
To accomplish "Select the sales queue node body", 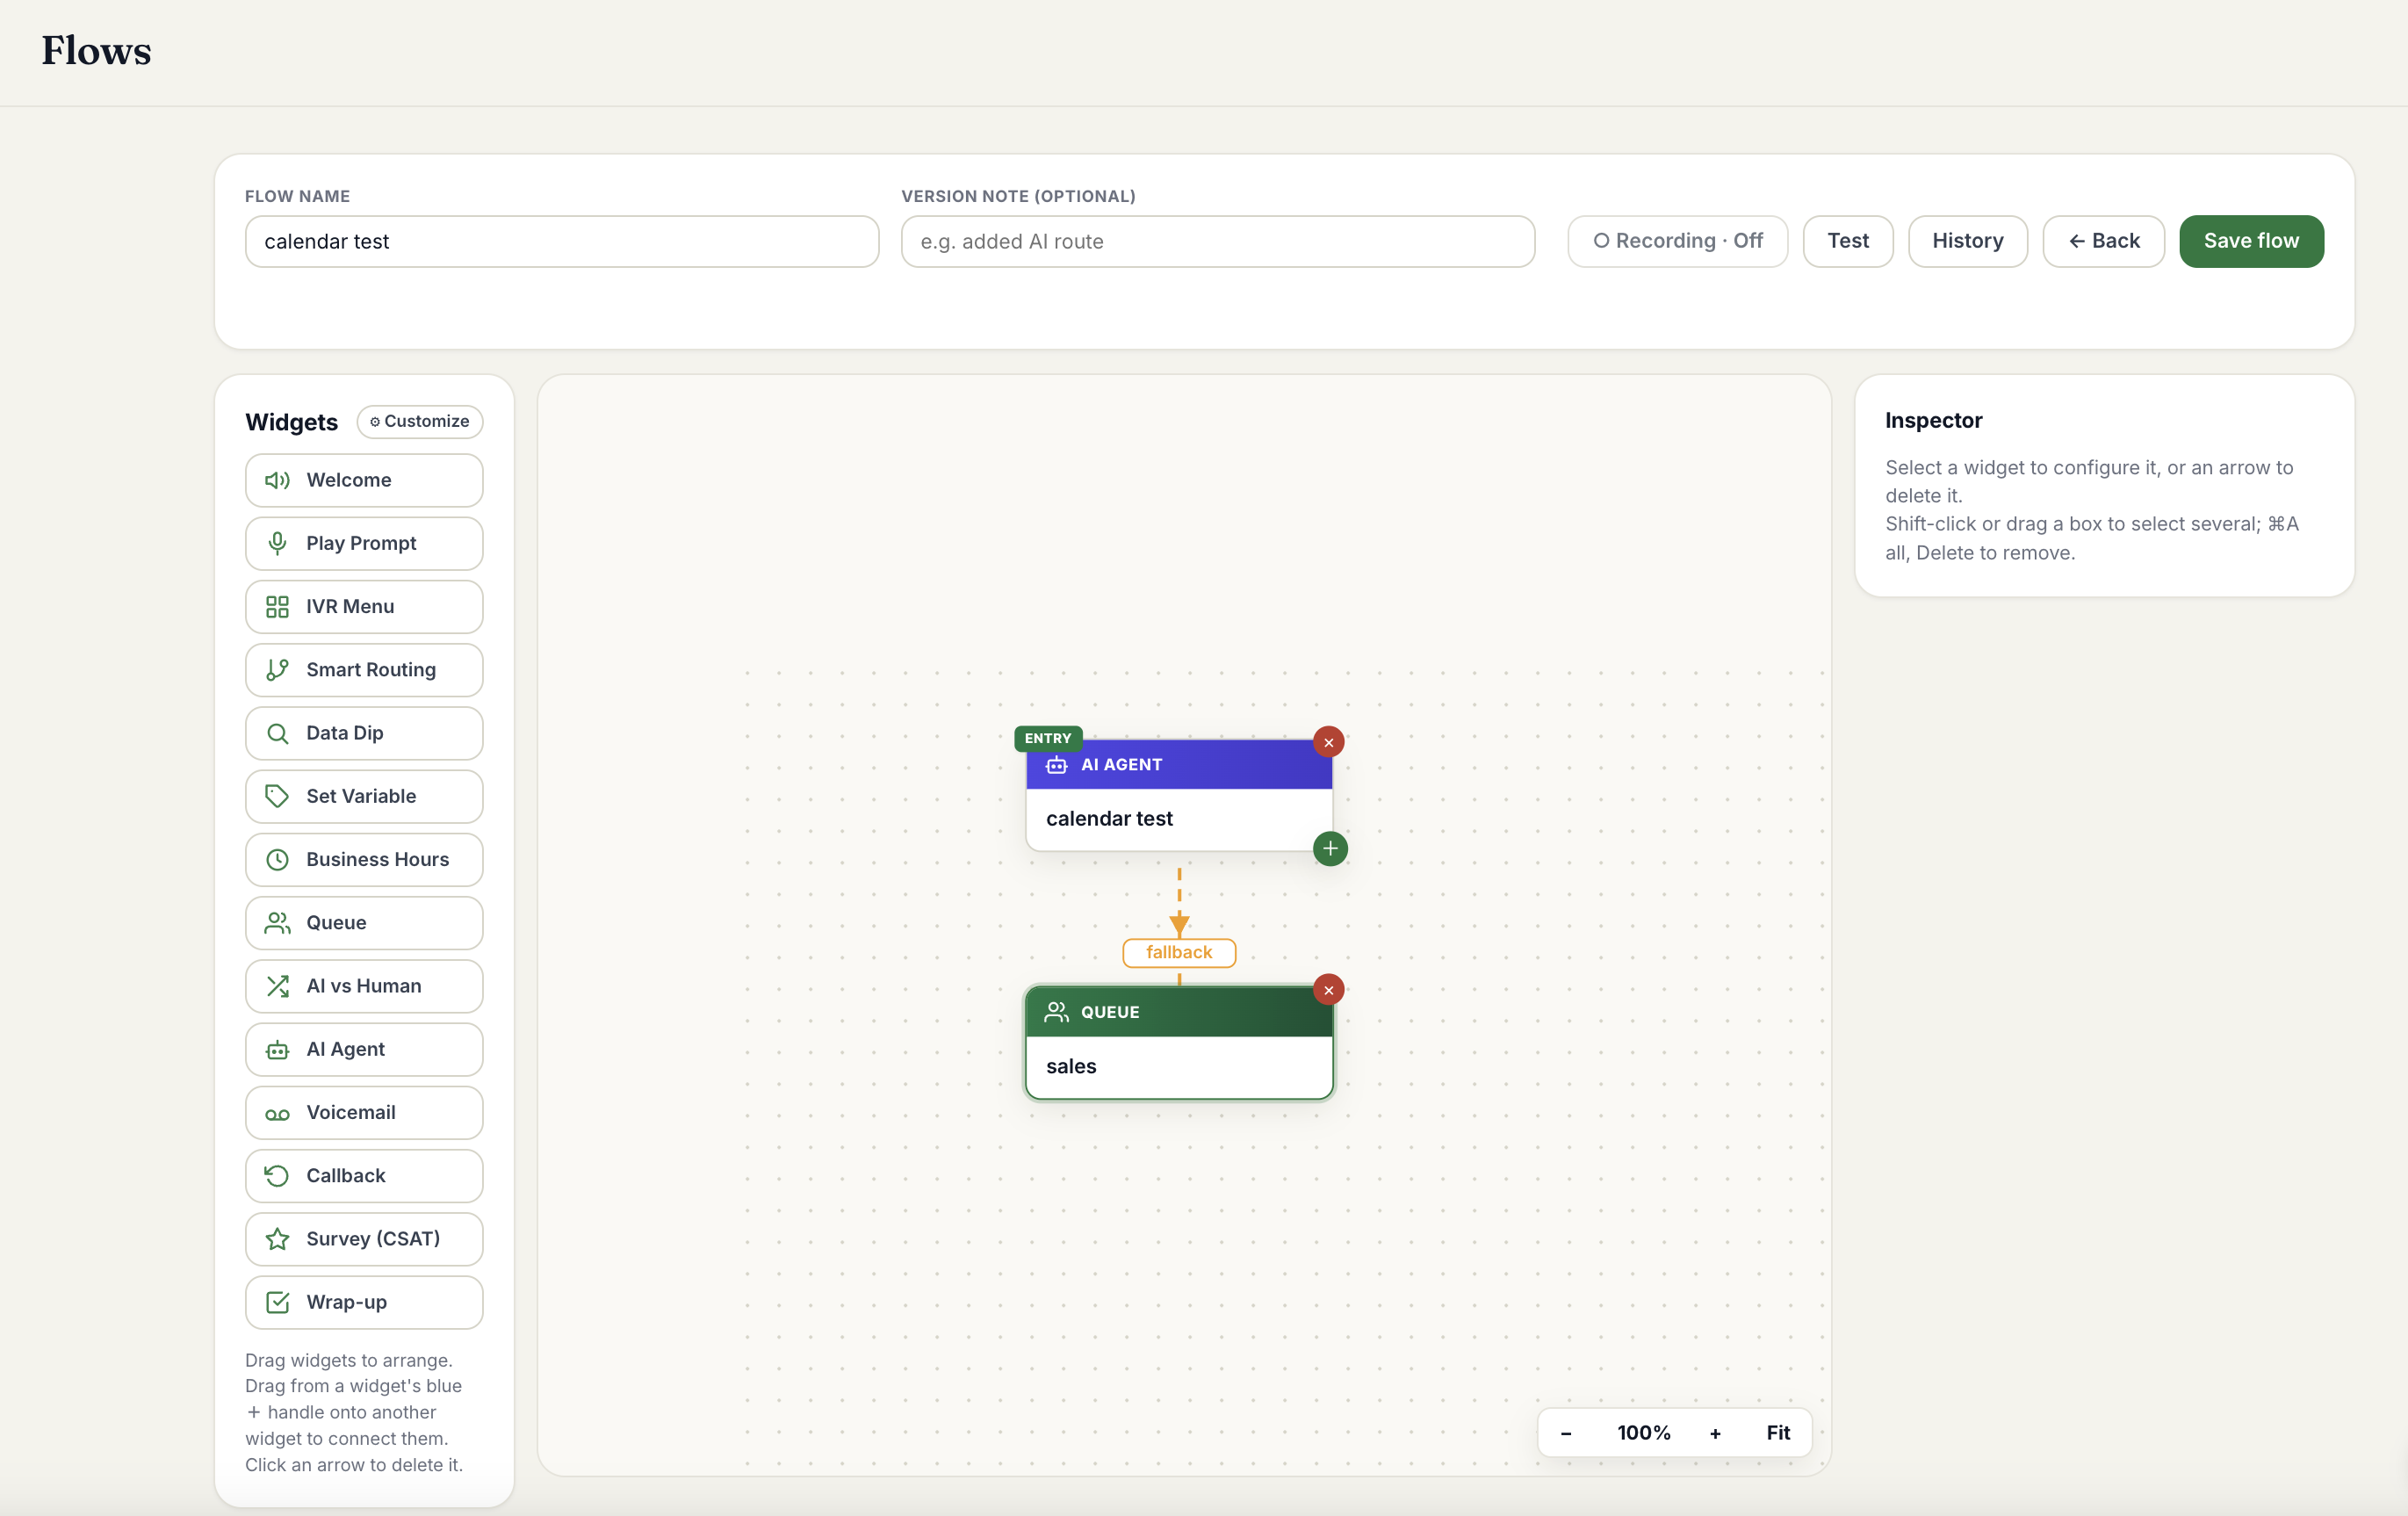I will [x=1179, y=1067].
